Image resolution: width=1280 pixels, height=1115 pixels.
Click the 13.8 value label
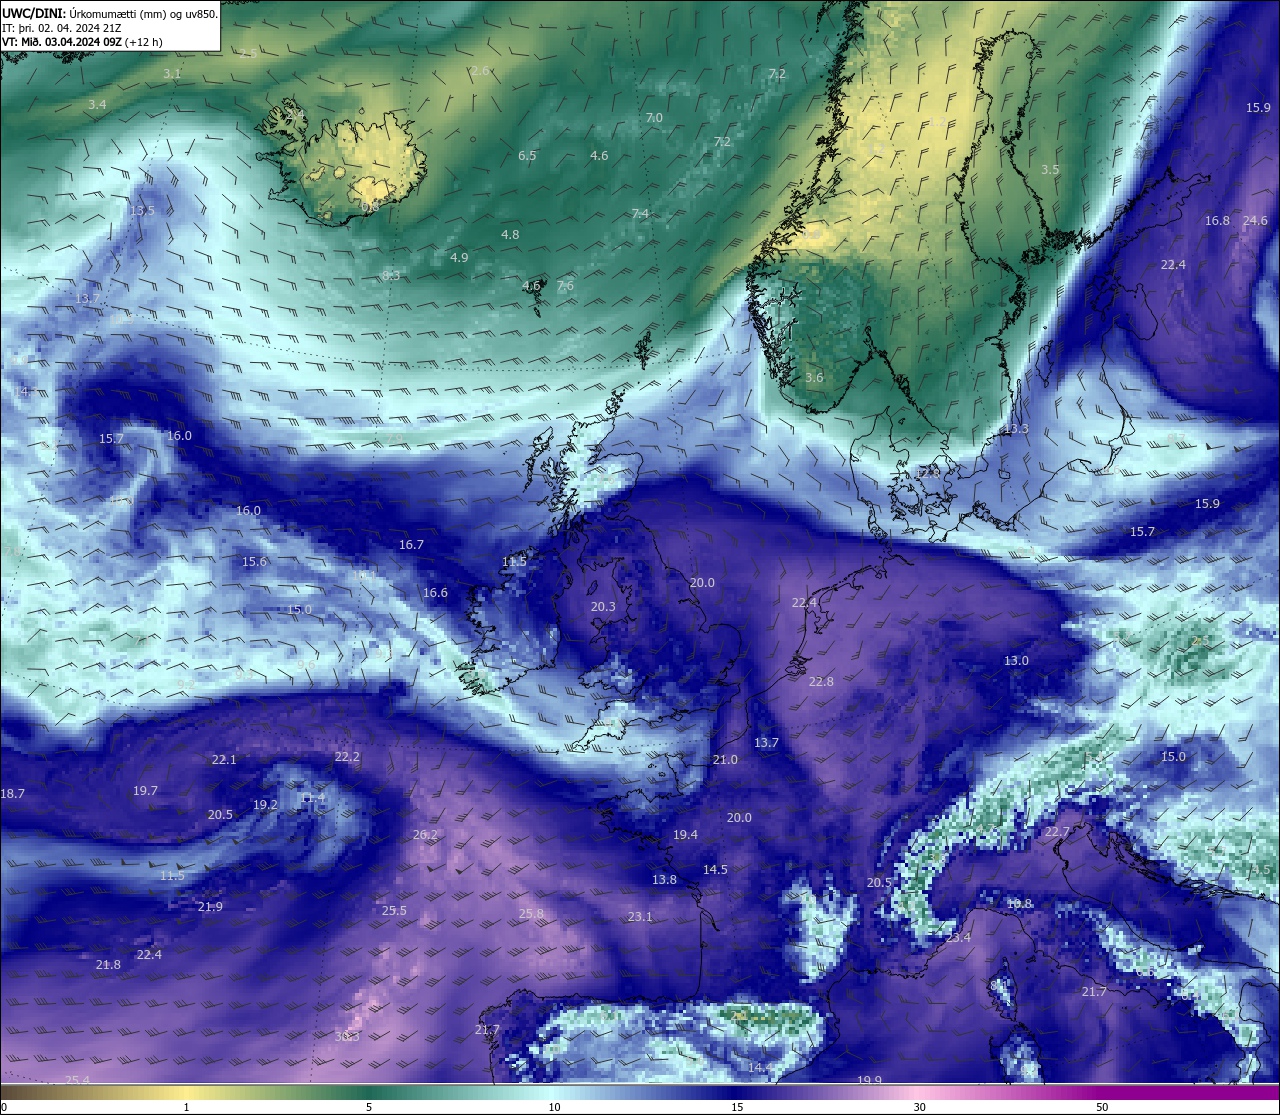pyautogui.click(x=664, y=880)
